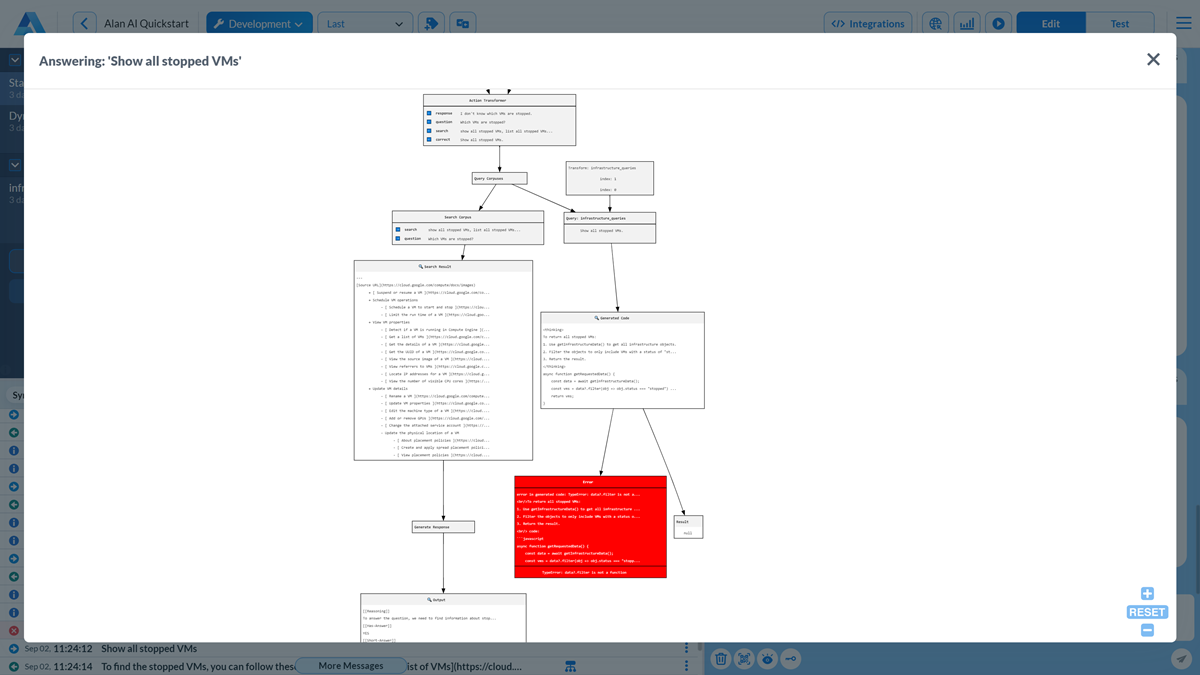Click the analytics bar chart icon in the top bar
Image resolution: width=1200 pixels, height=675 pixels.
[966, 22]
